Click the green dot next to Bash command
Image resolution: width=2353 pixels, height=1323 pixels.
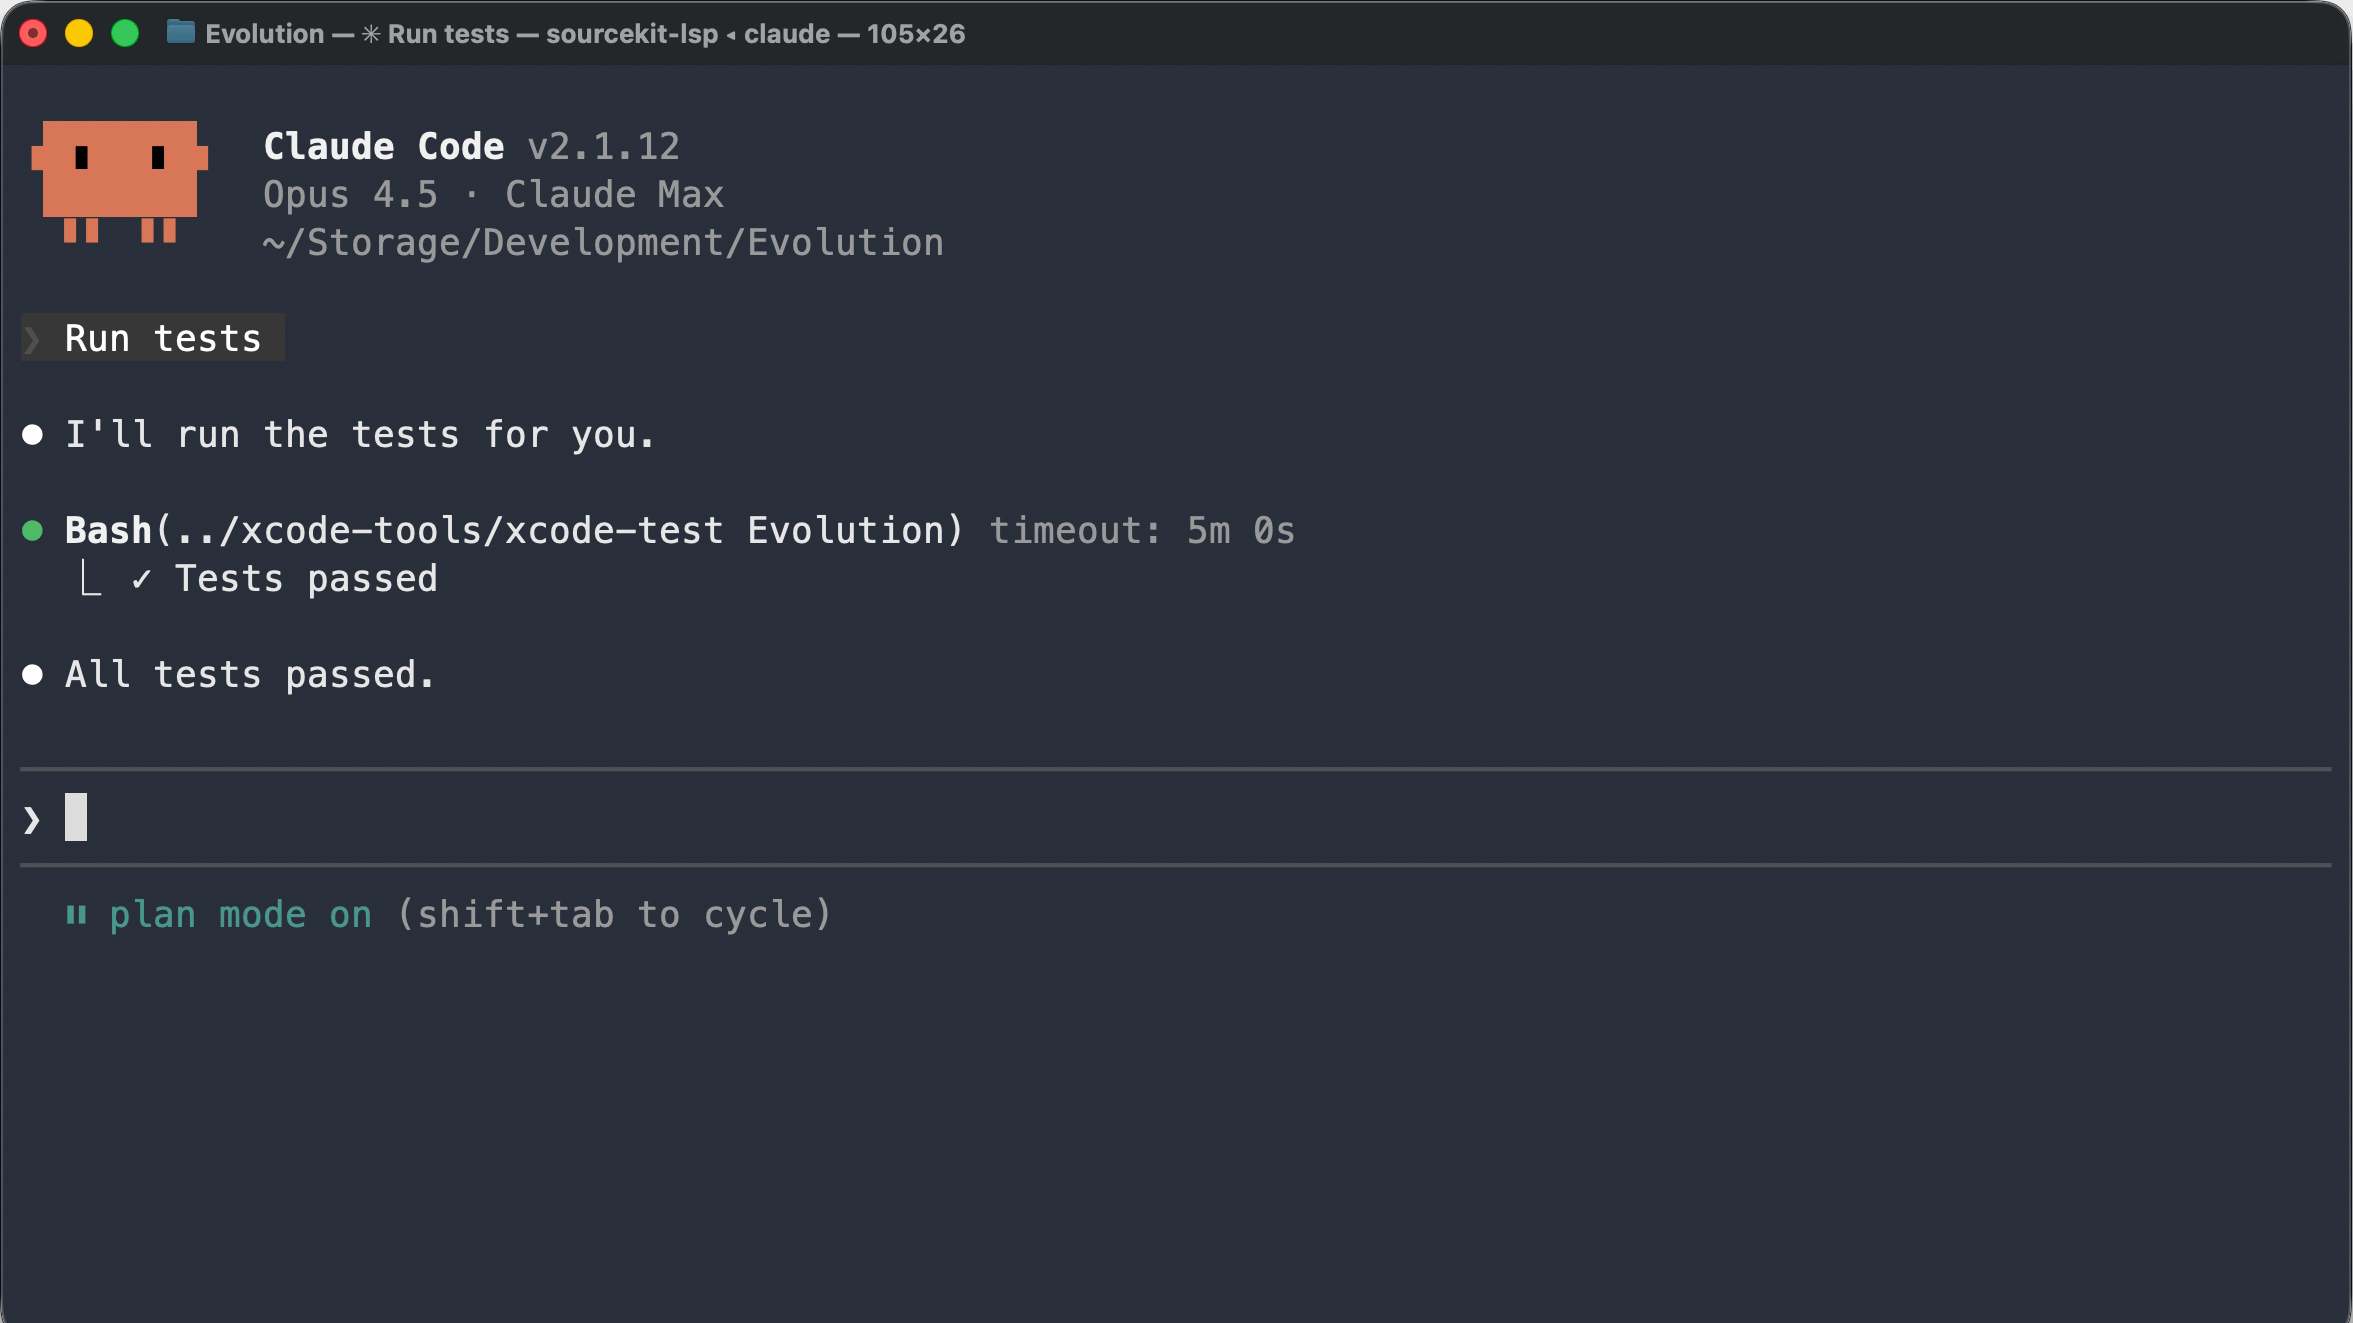33,530
